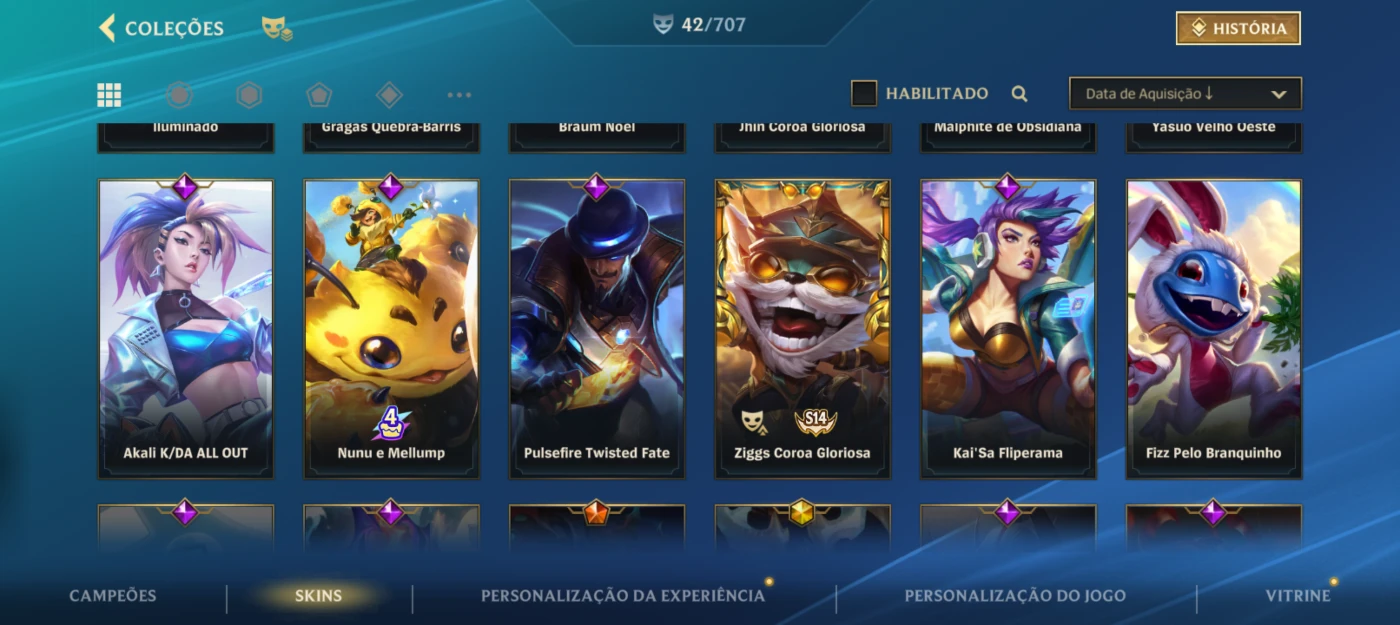Select the diamond rarity filter icon
This screenshot has height=625, width=1400.
[x=389, y=95]
